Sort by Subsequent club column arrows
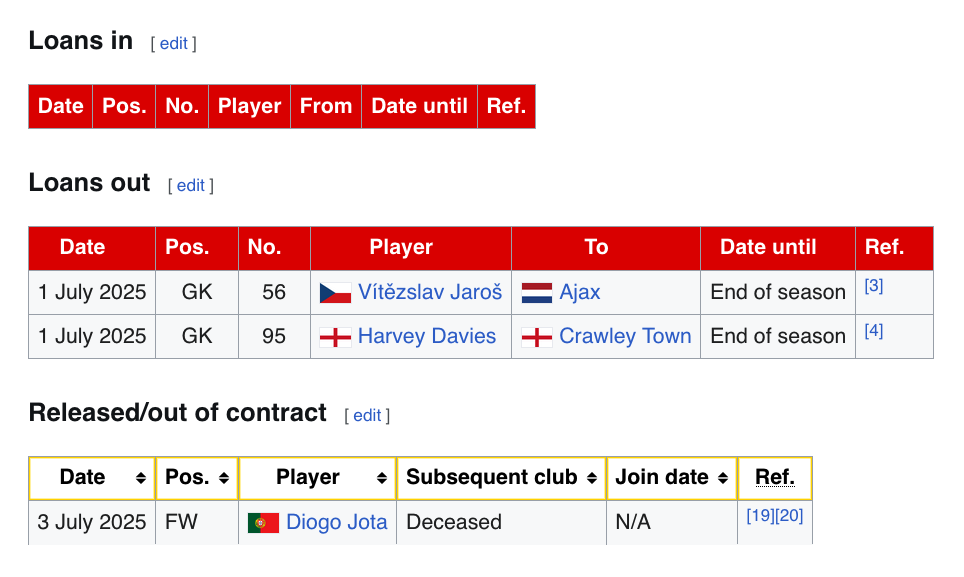964x577 pixels. (x=592, y=478)
